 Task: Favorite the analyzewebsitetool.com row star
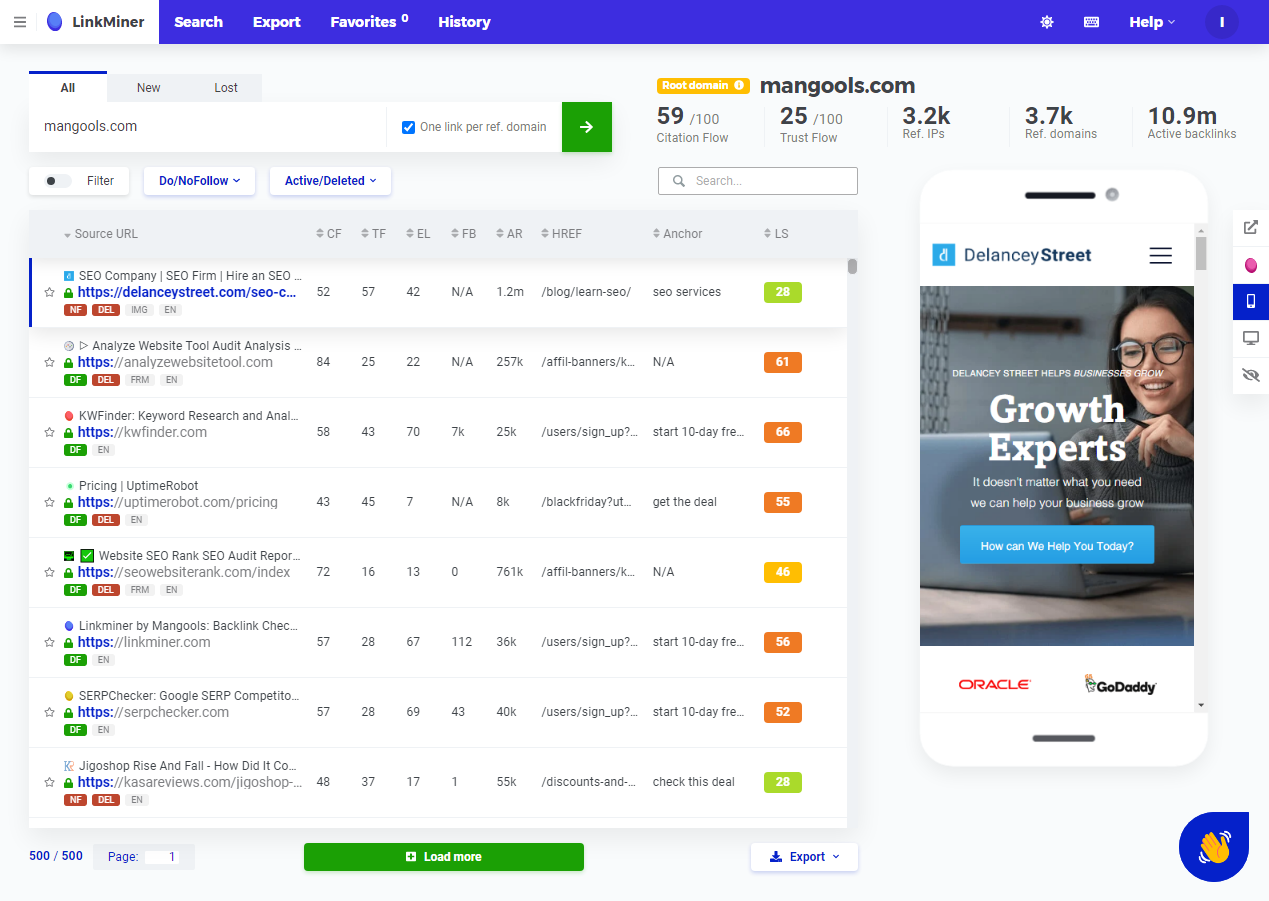pyautogui.click(x=49, y=363)
